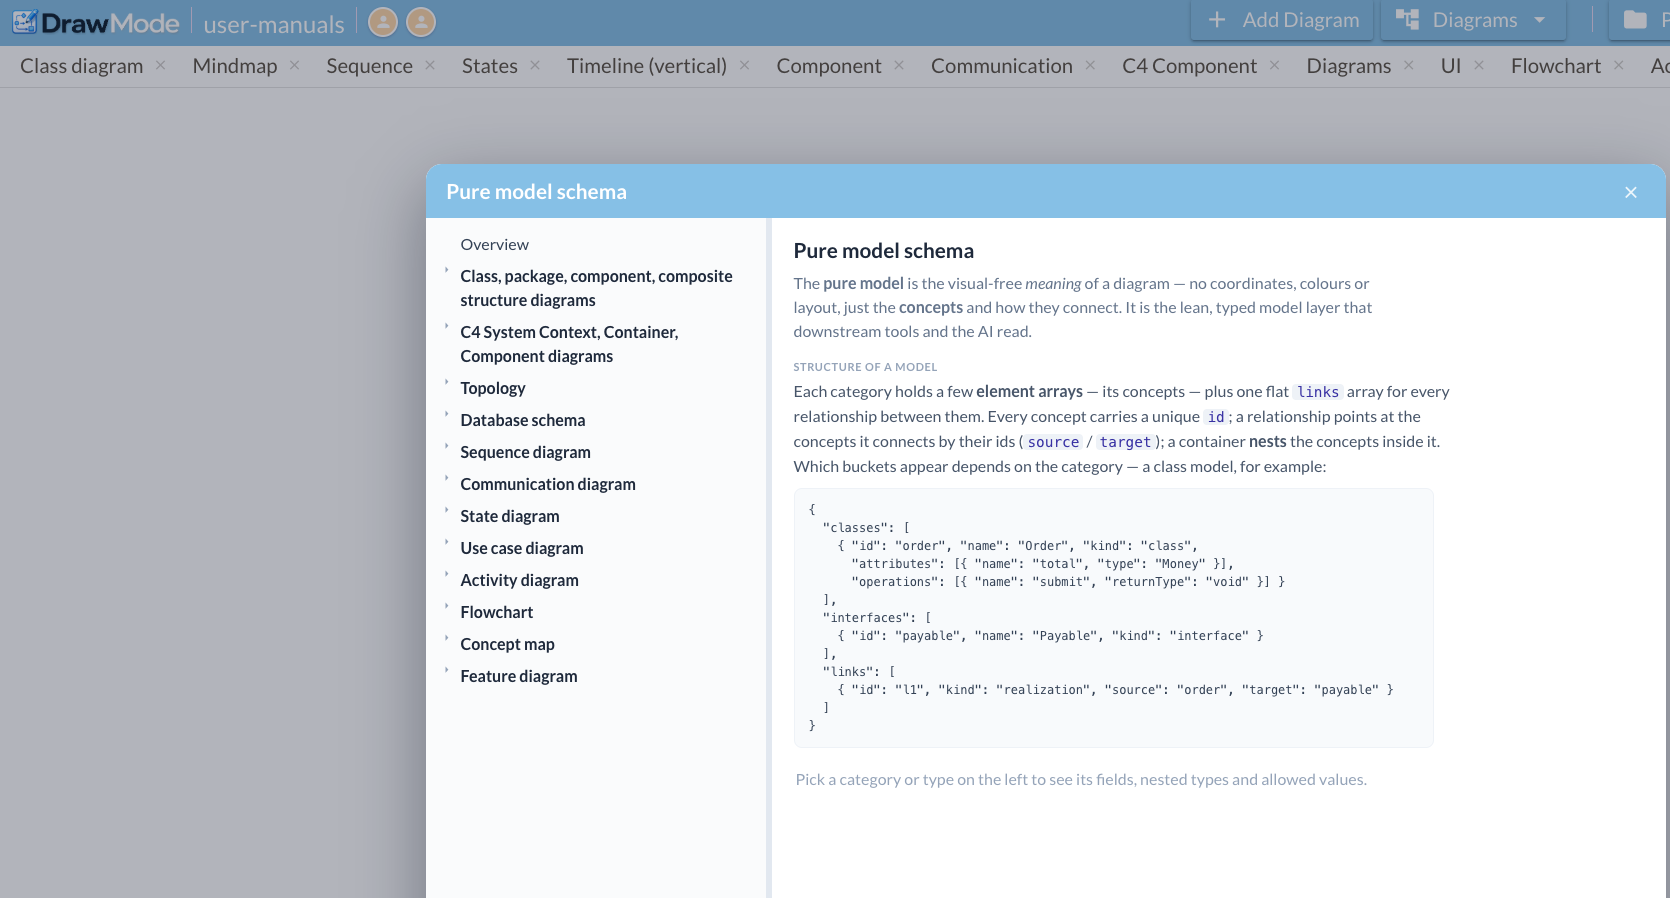Click the DrawMode logo icon
Viewport: 1670px width, 898px height.
(25, 22)
